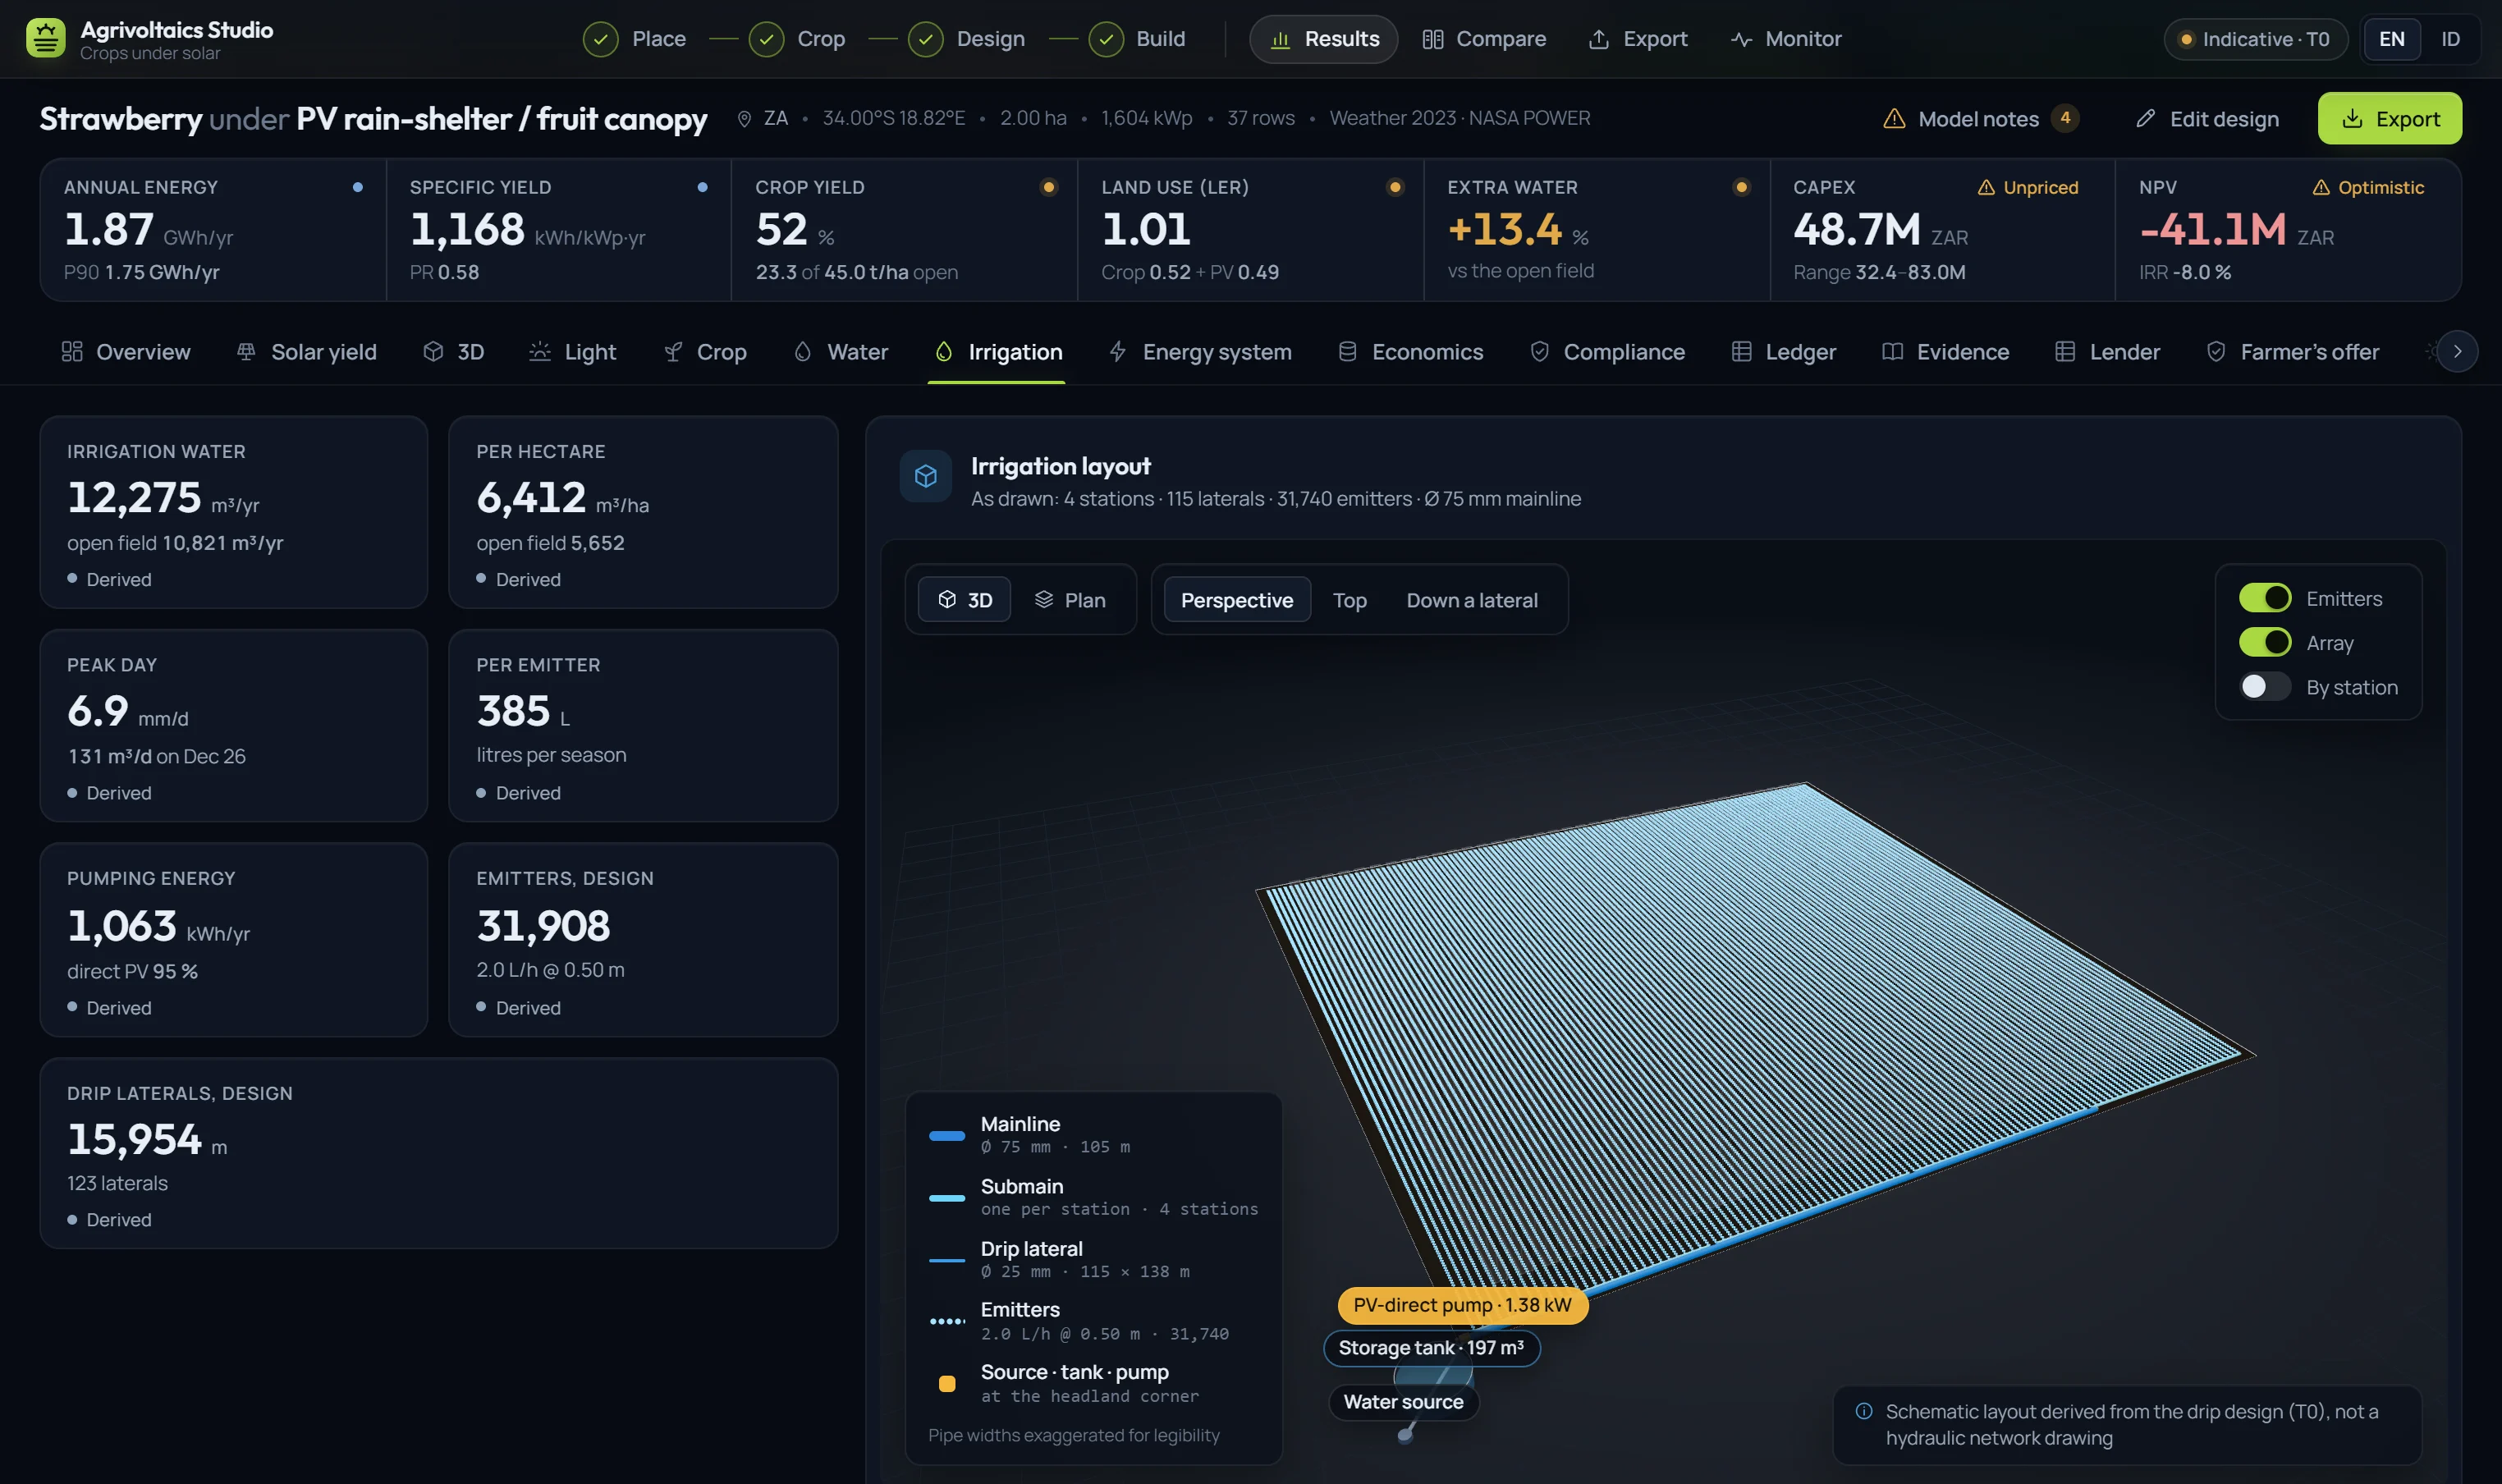Click the Mainline blue color swatch
This screenshot has width=2502, height=1484.
(946, 1136)
